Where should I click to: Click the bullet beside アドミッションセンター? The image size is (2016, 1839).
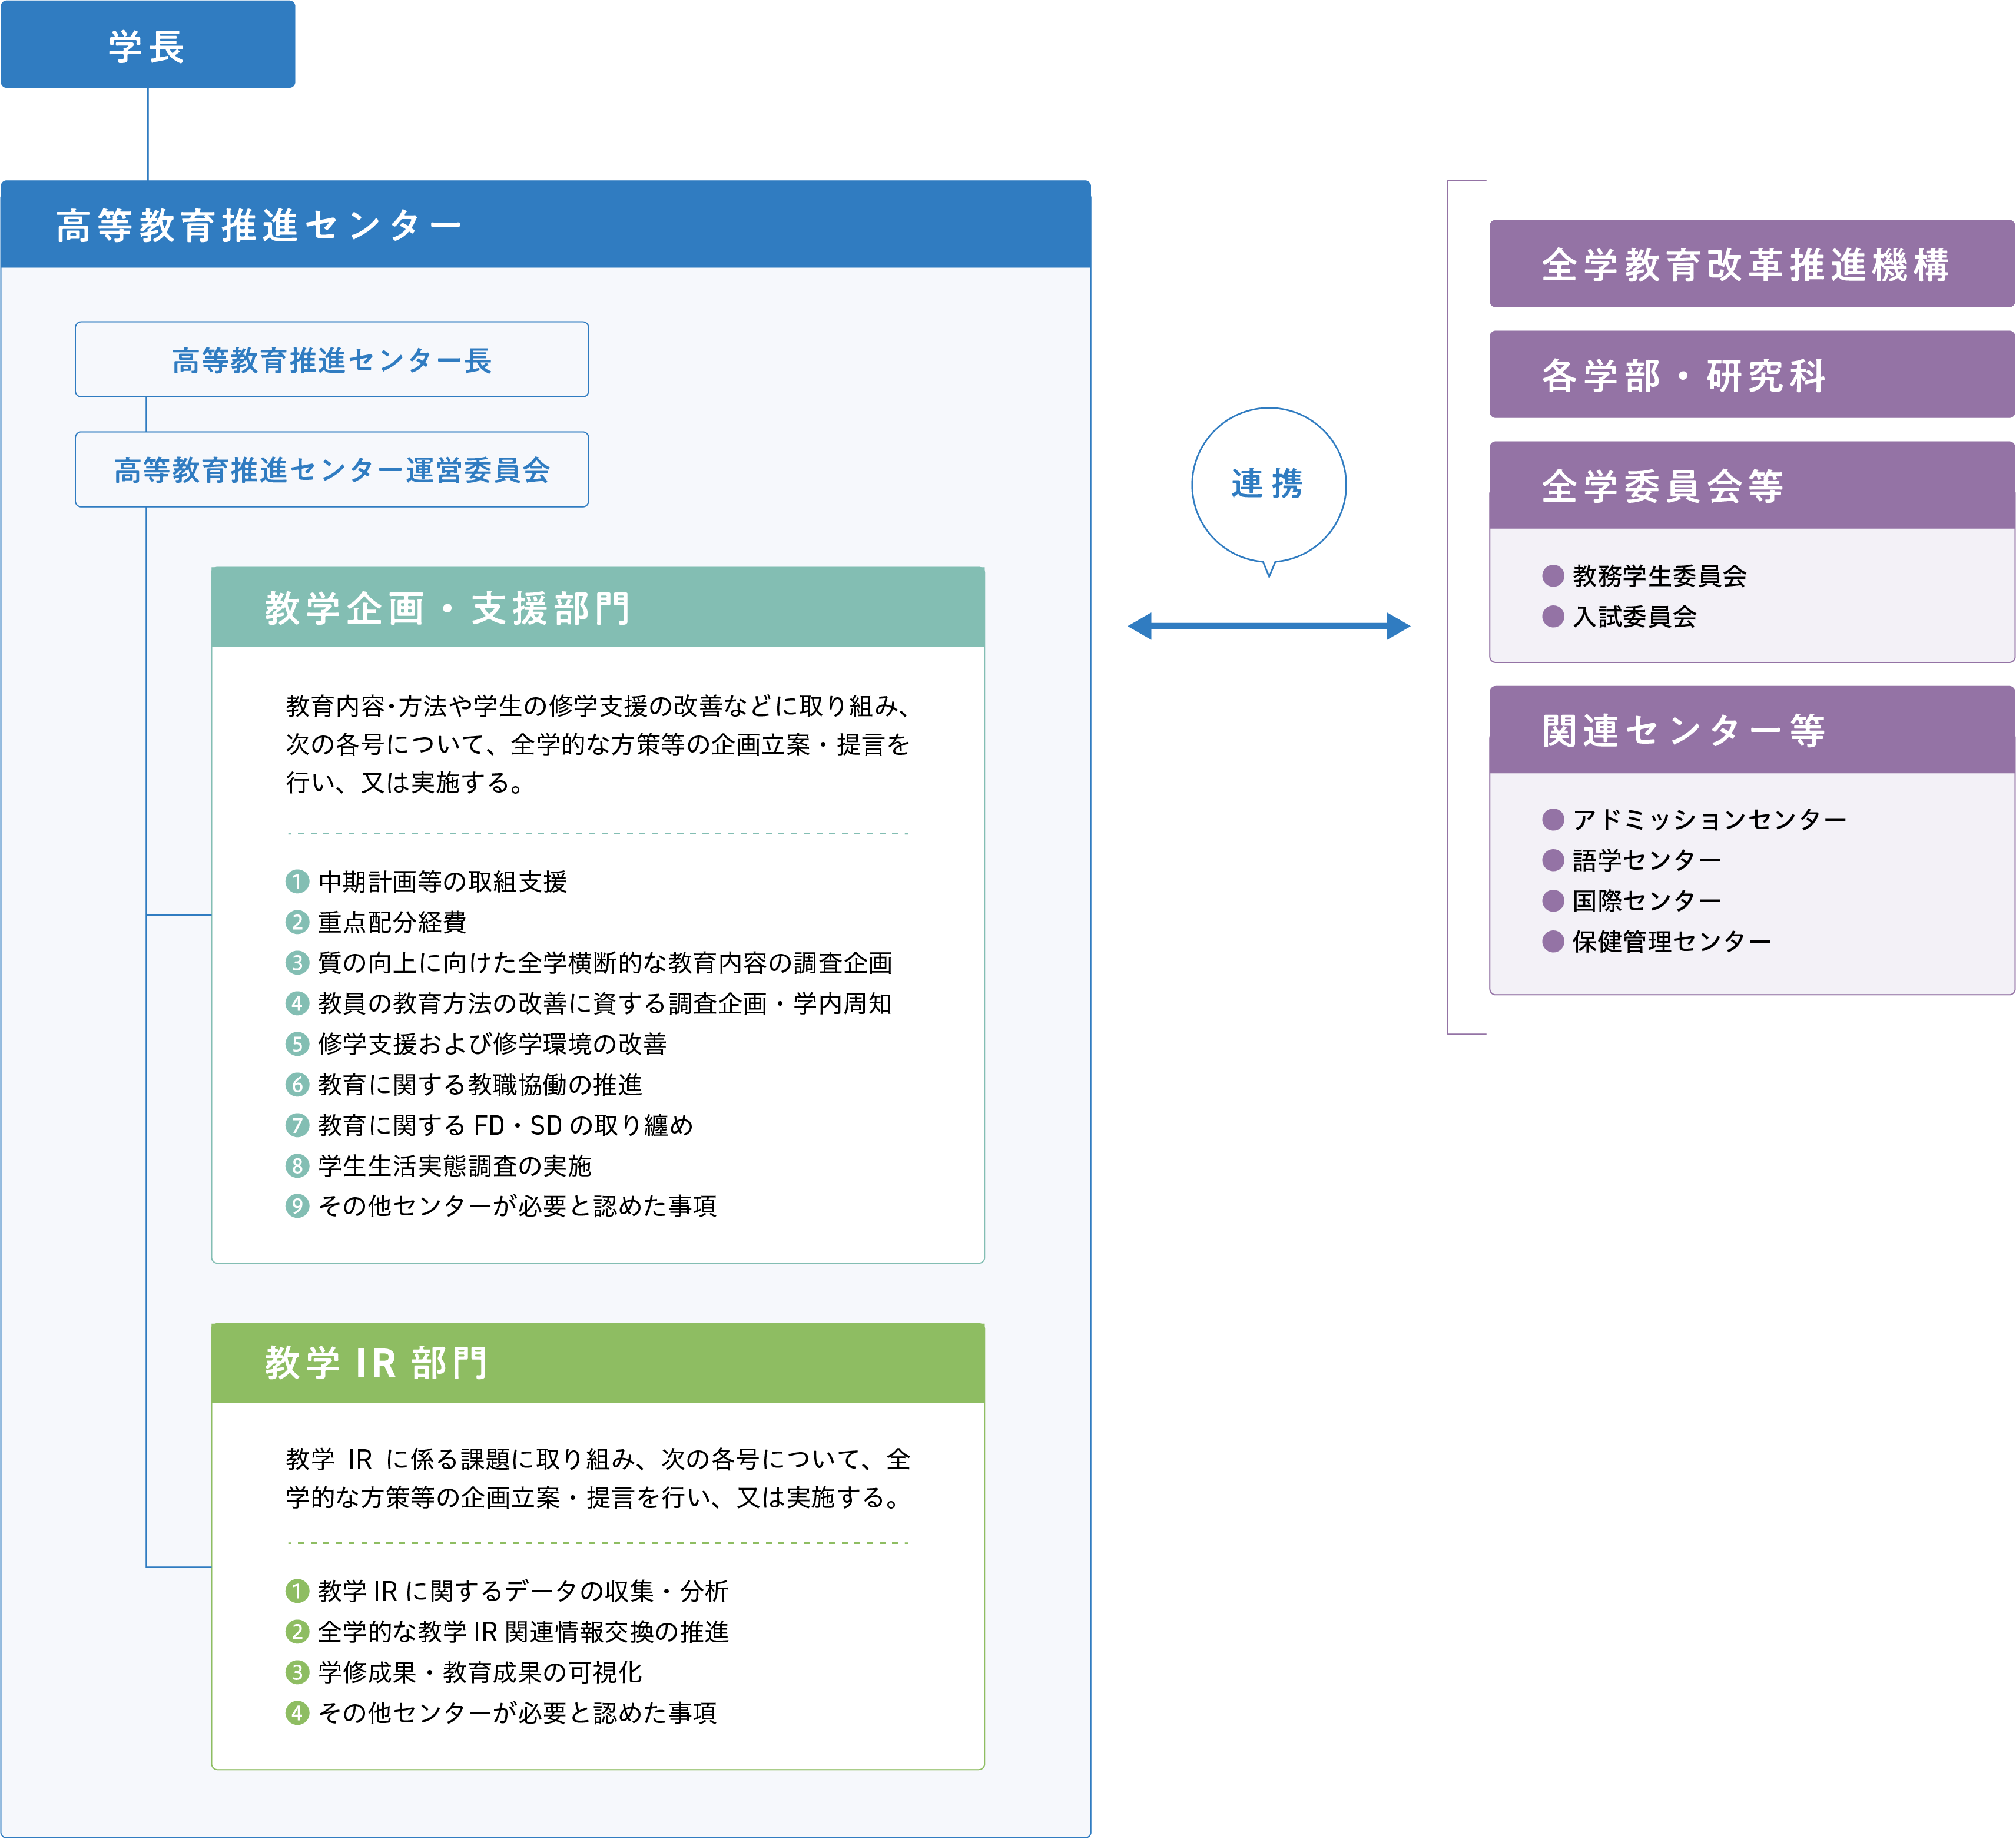[x=1553, y=820]
